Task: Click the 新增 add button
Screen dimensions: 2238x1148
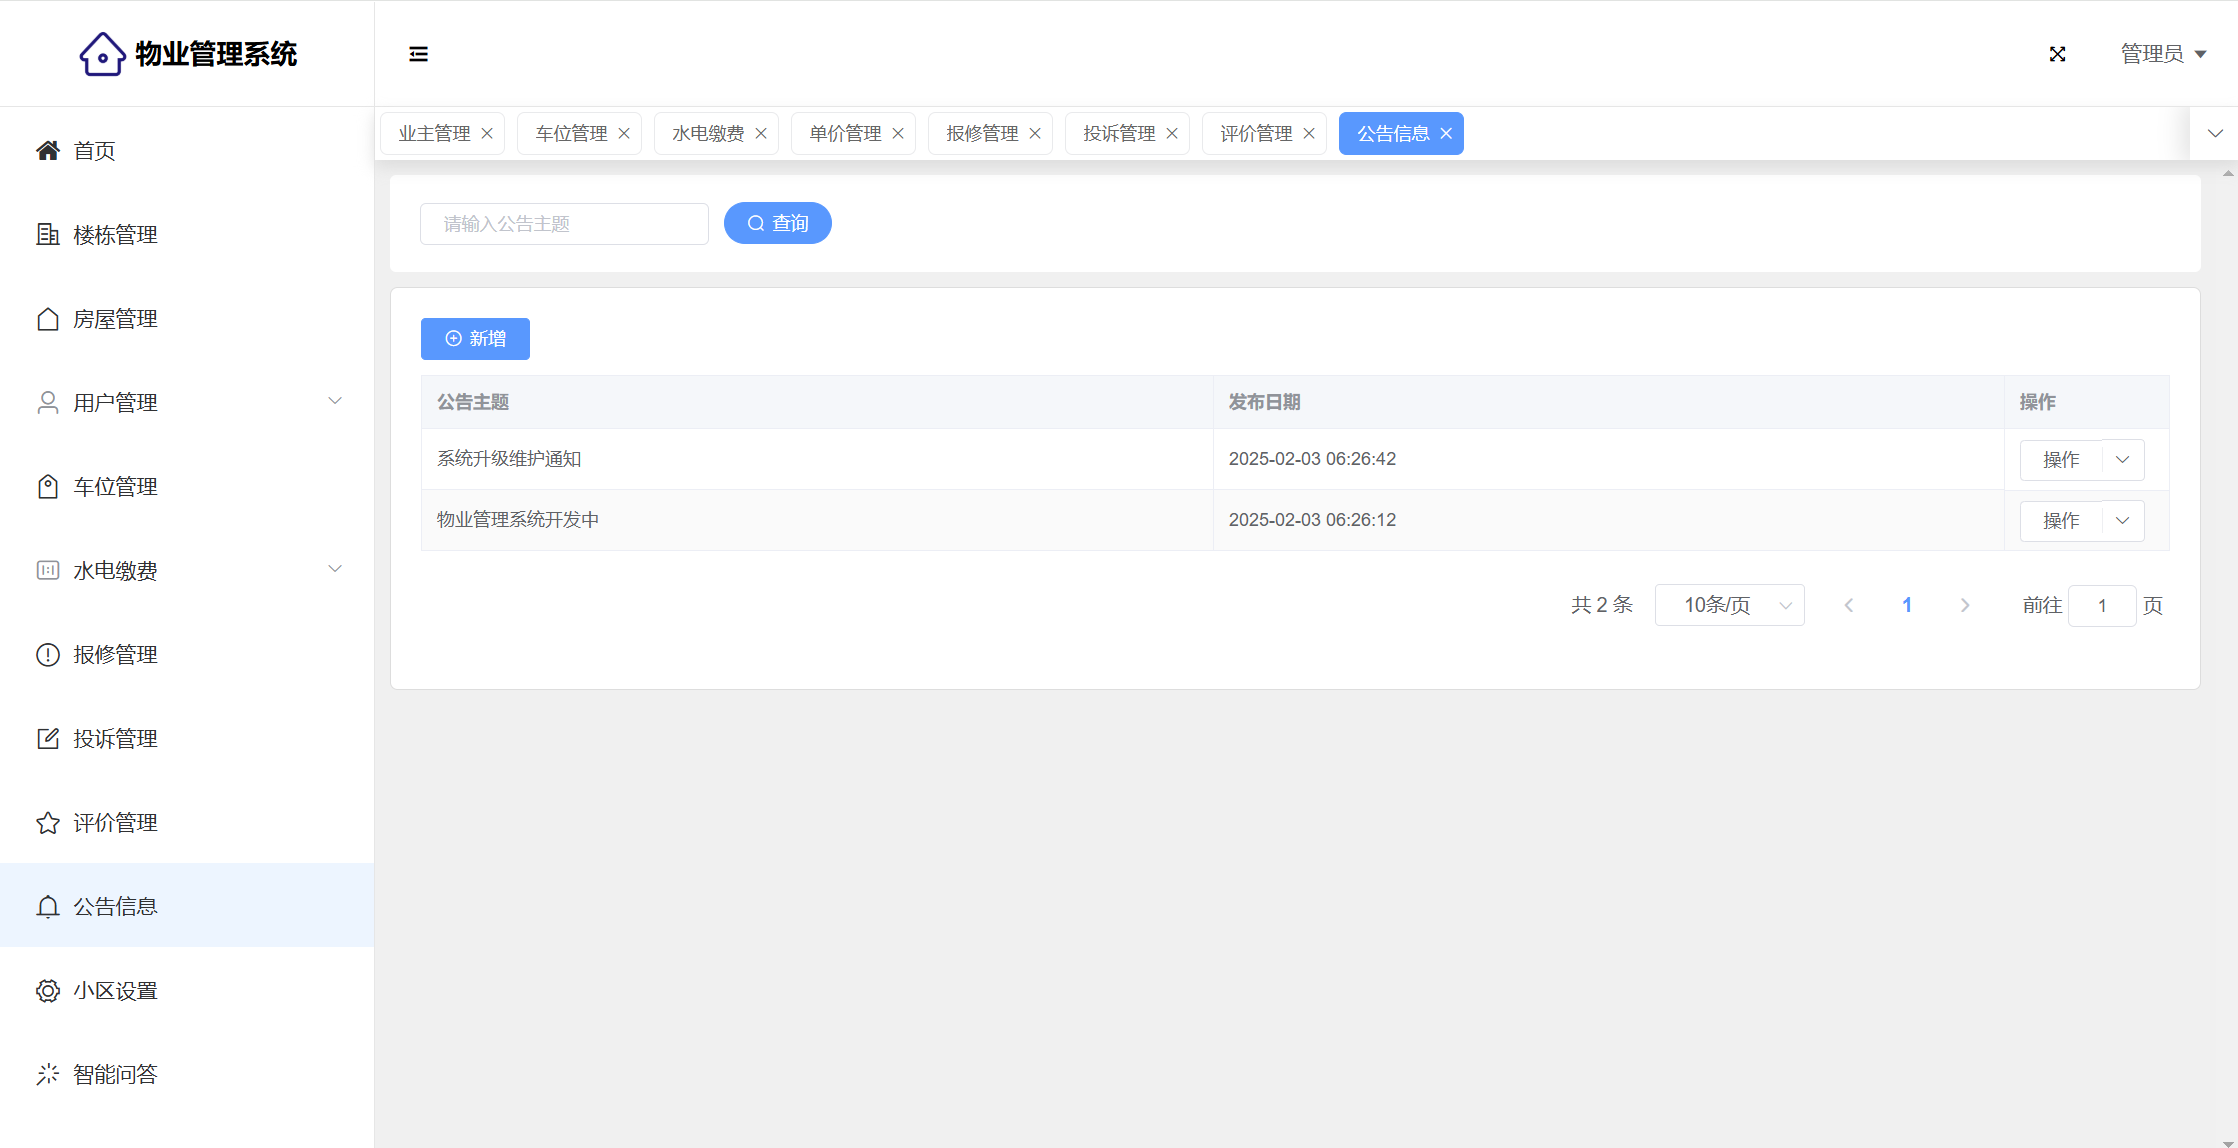Action: point(475,339)
